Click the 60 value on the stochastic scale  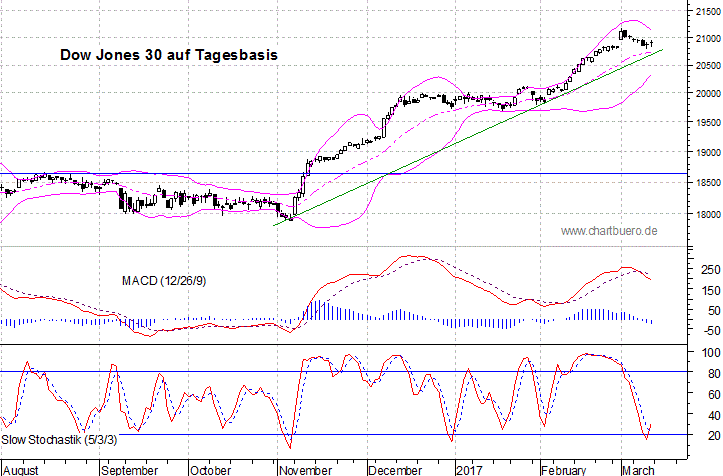click(714, 394)
